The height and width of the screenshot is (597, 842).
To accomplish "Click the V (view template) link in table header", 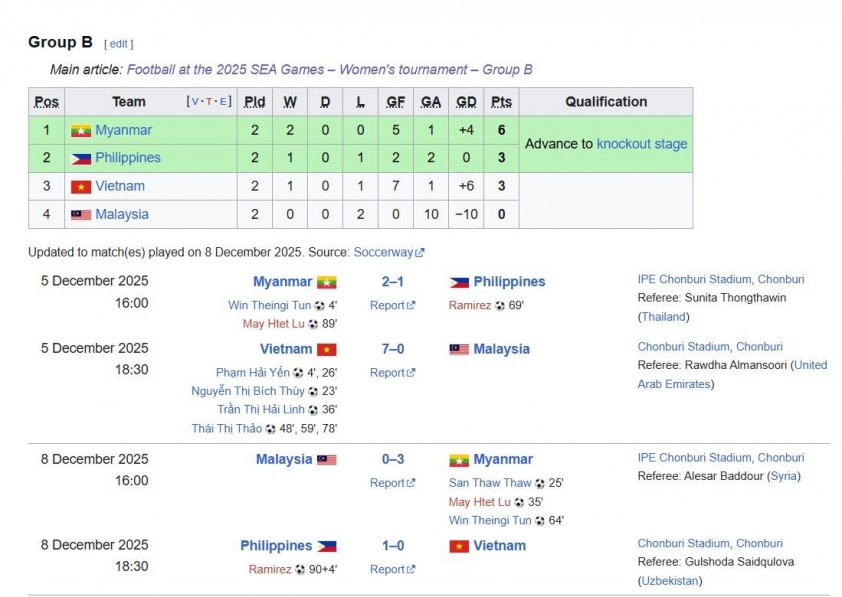I will pos(194,102).
